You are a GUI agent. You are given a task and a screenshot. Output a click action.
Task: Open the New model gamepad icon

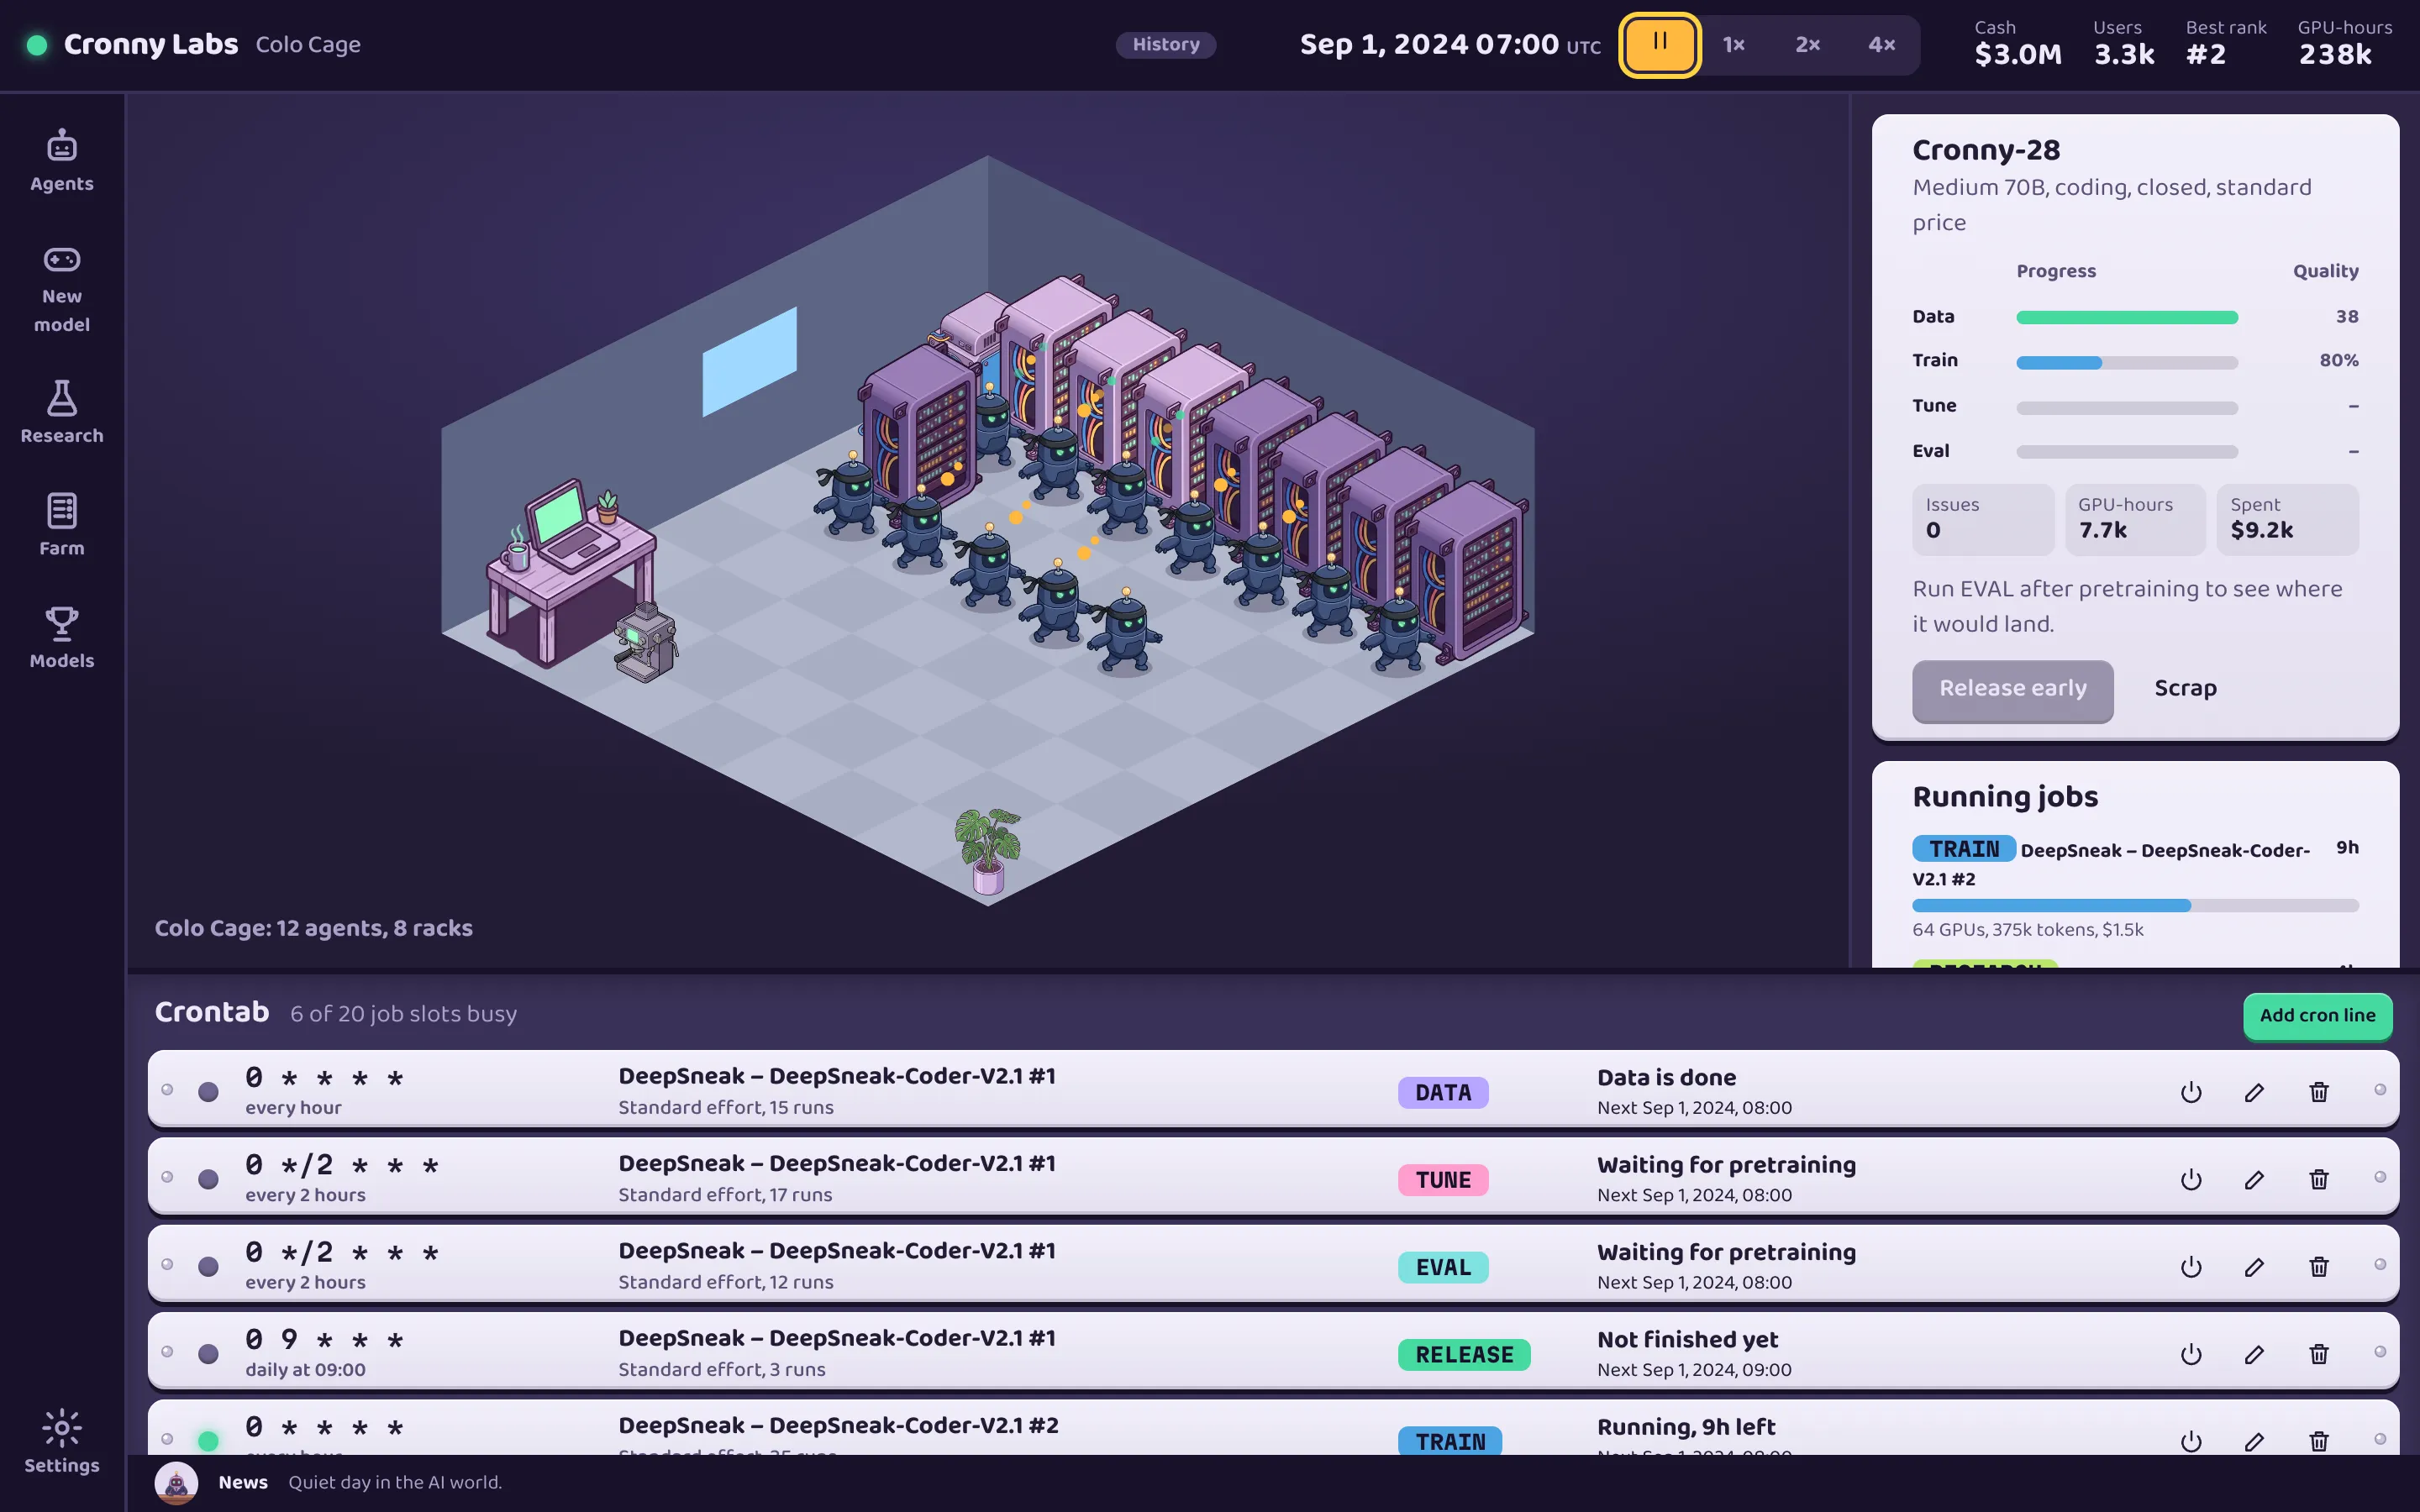tap(62, 288)
